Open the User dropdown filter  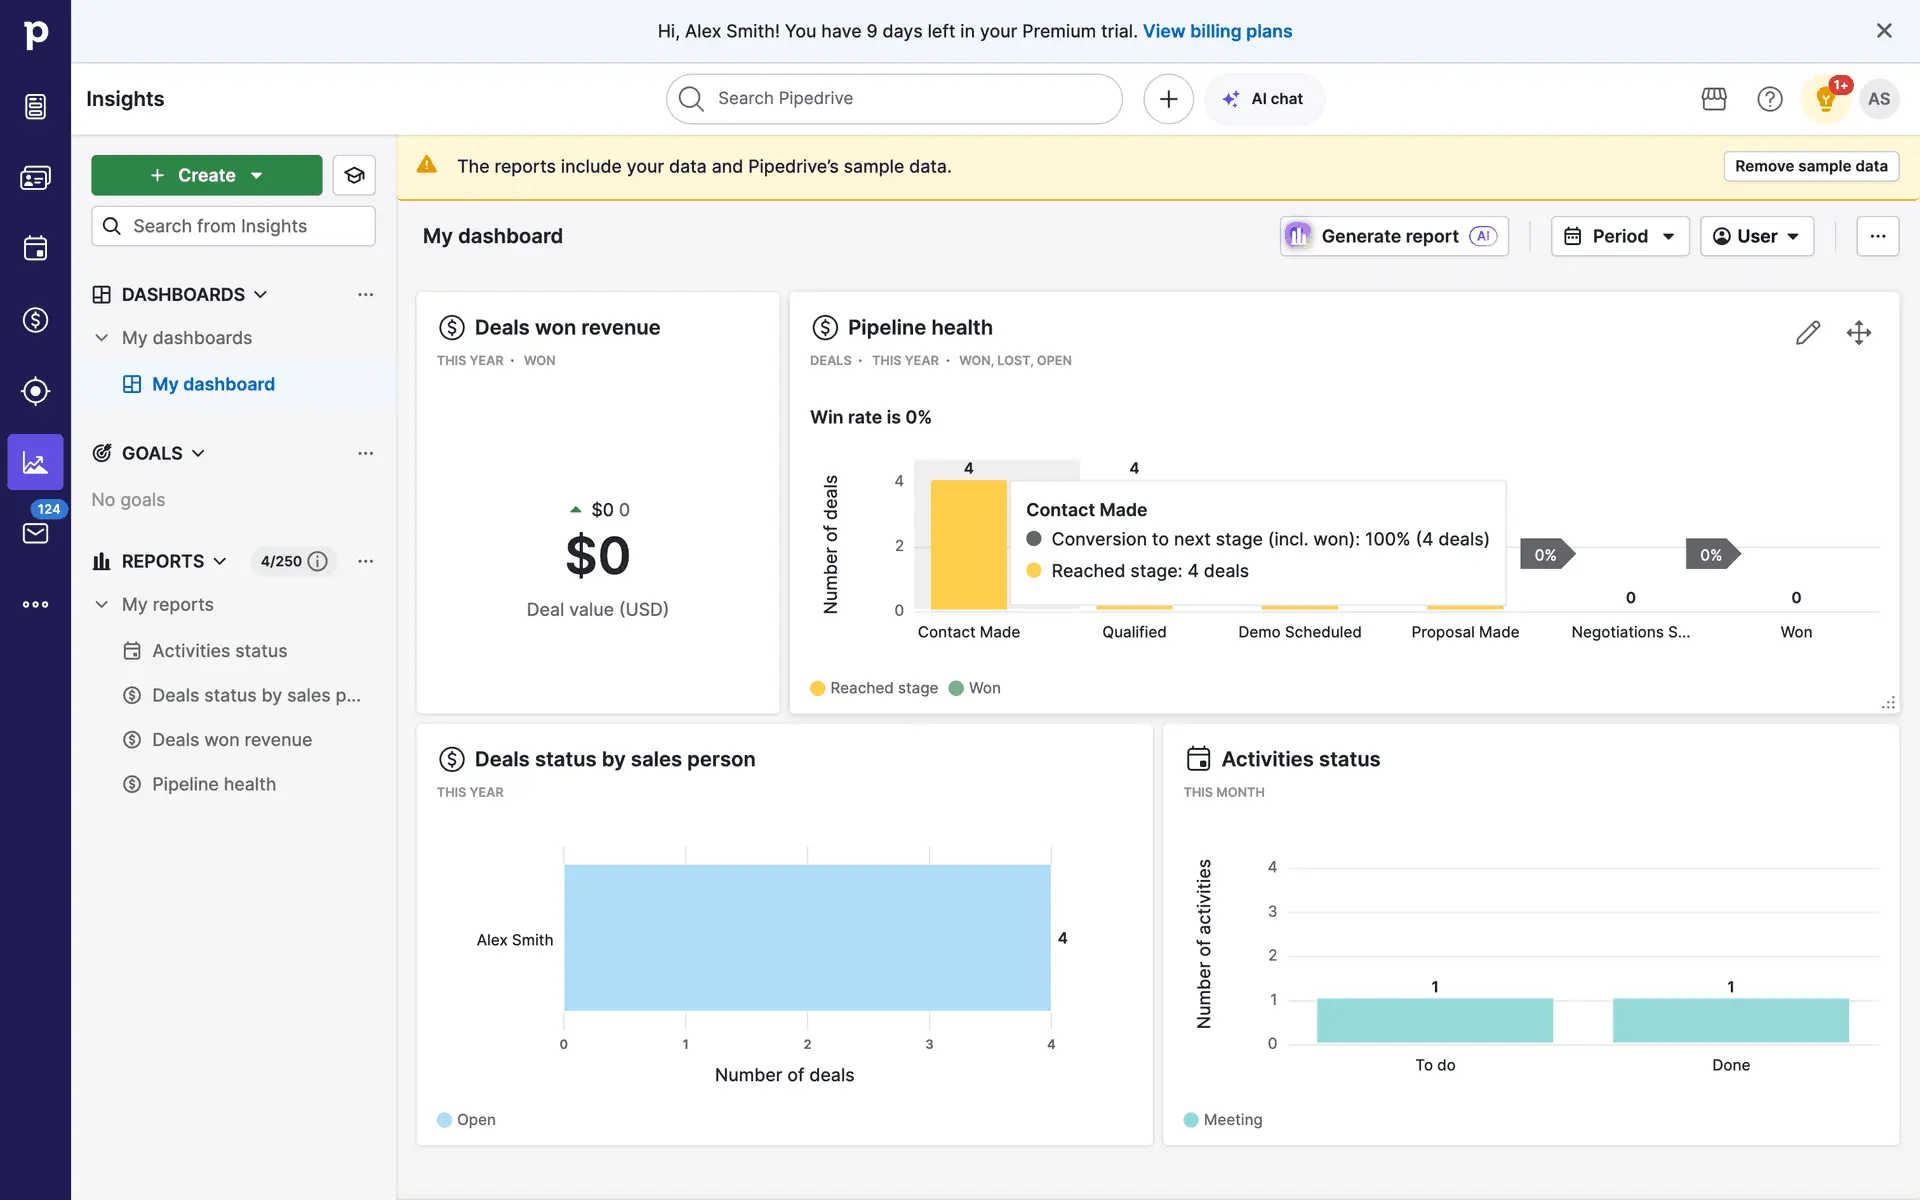click(x=1756, y=236)
